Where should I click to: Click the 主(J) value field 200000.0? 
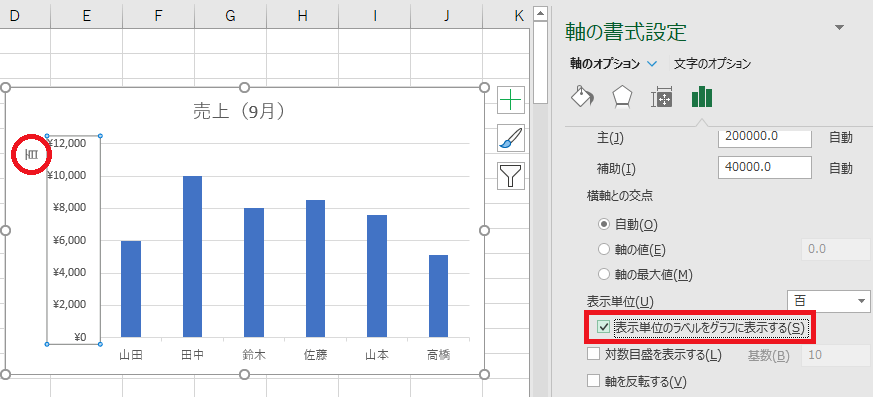(764, 138)
